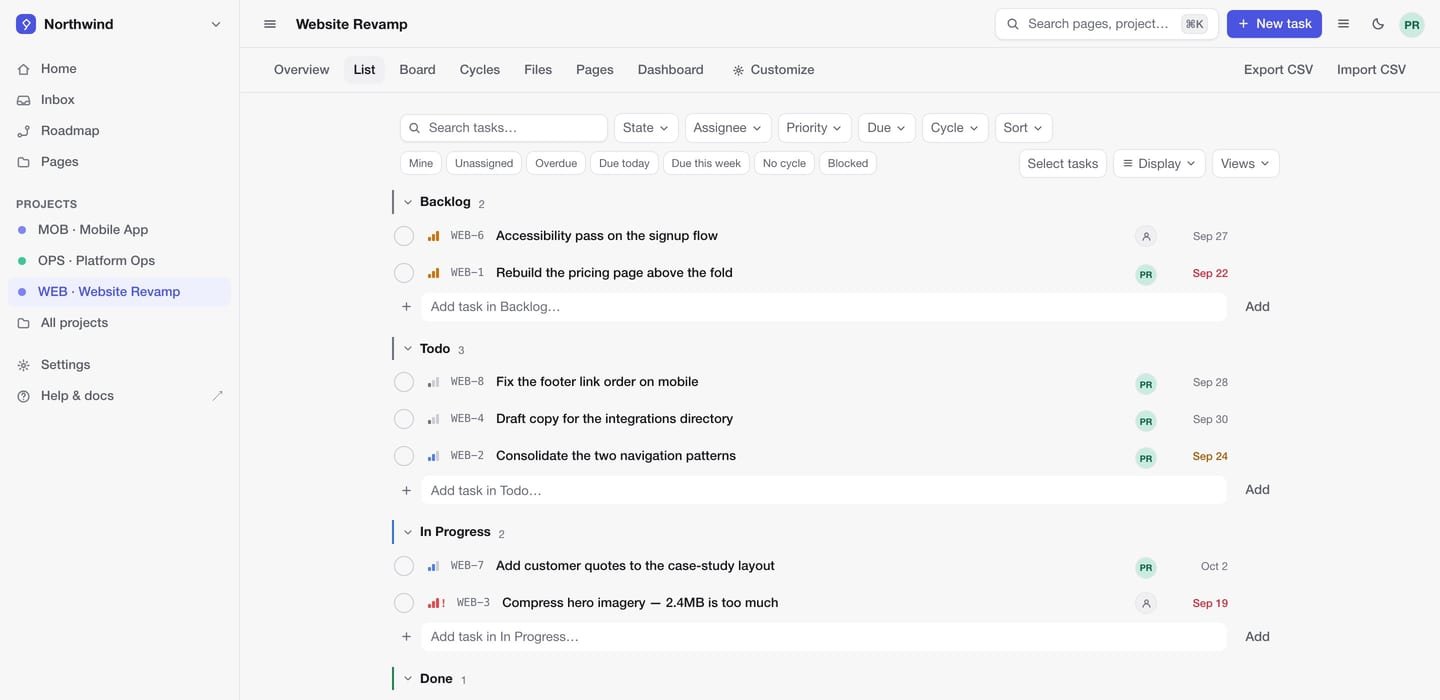1440x700 pixels.
Task: Open the Cycle filter dropdown
Action: [x=955, y=128]
